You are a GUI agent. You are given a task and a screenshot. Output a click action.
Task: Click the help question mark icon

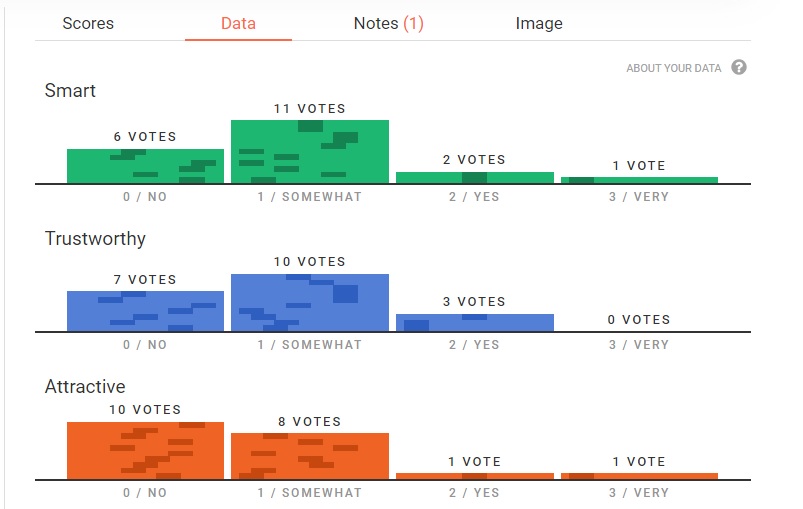[739, 68]
